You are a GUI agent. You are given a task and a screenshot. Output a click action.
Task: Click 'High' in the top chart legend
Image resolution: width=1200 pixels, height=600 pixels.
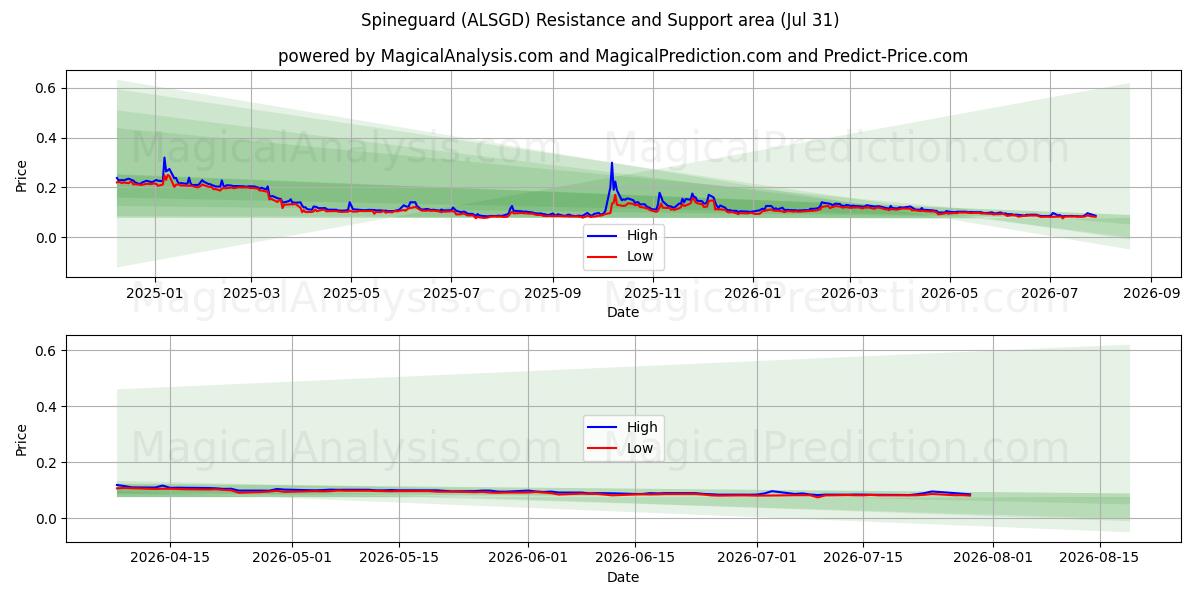click(642, 235)
